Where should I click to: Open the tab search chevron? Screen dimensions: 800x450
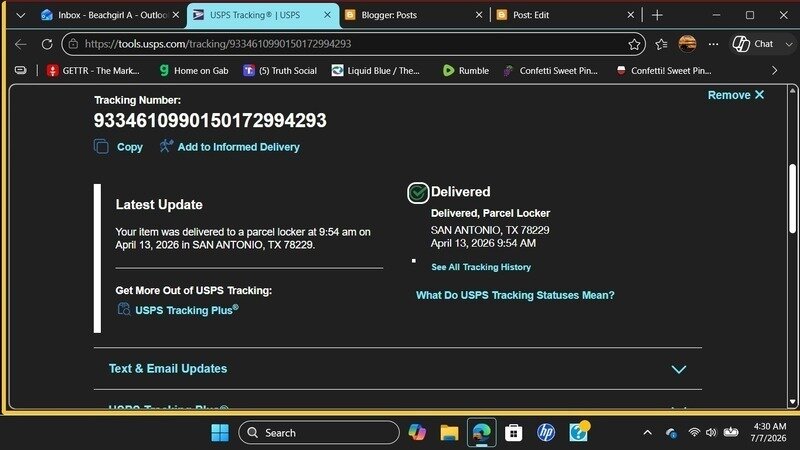pyautogui.click(x=20, y=15)
